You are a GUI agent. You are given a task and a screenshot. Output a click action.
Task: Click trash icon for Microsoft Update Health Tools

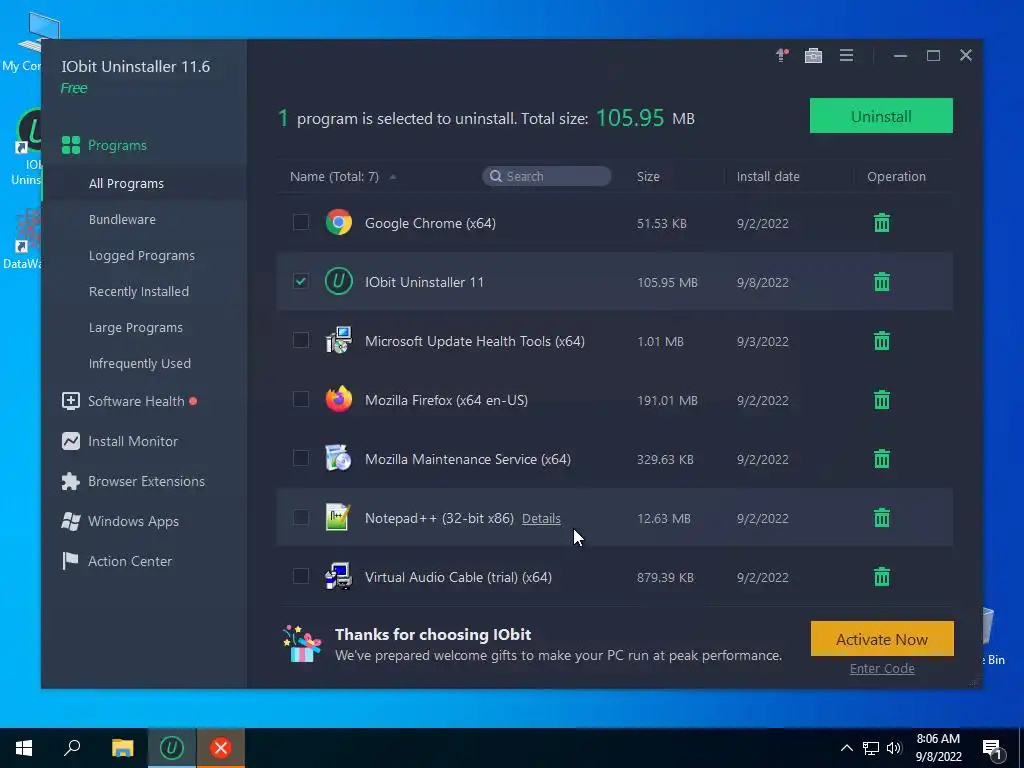(882, 341)
